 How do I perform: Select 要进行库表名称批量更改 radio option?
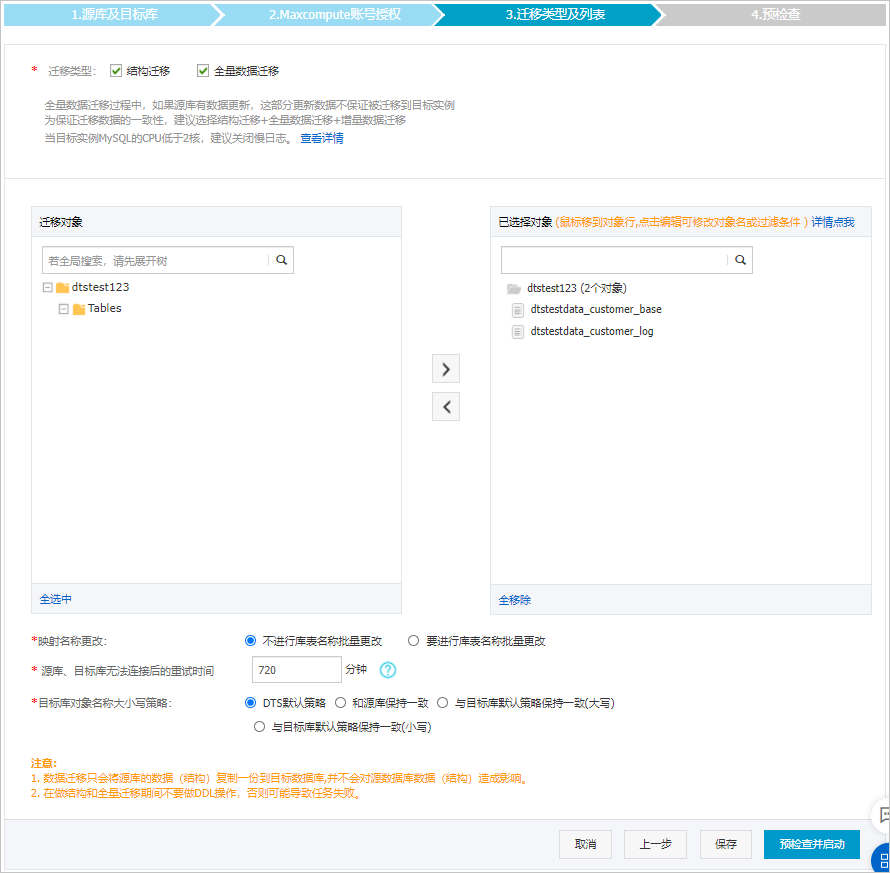(413, 640)
